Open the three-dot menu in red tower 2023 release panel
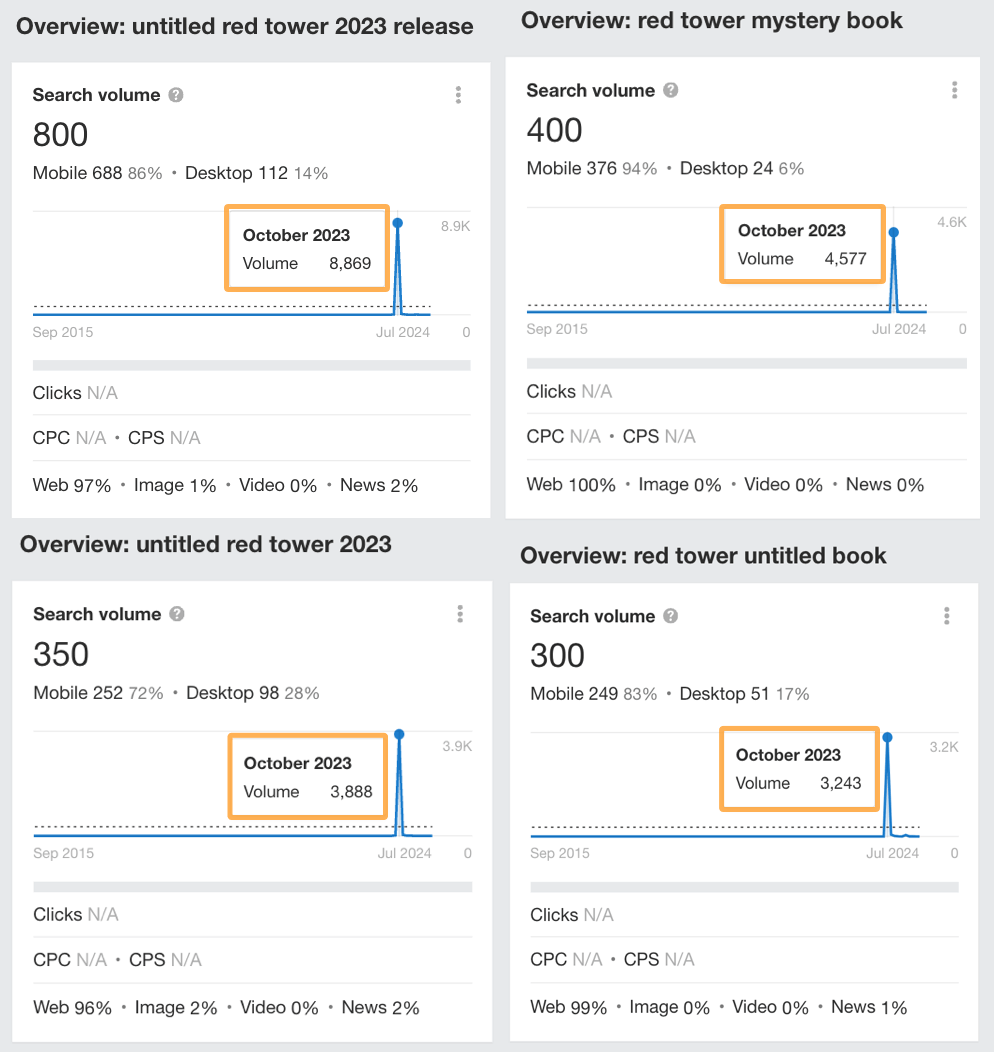Screen dimensions: 994x1052 458,95
